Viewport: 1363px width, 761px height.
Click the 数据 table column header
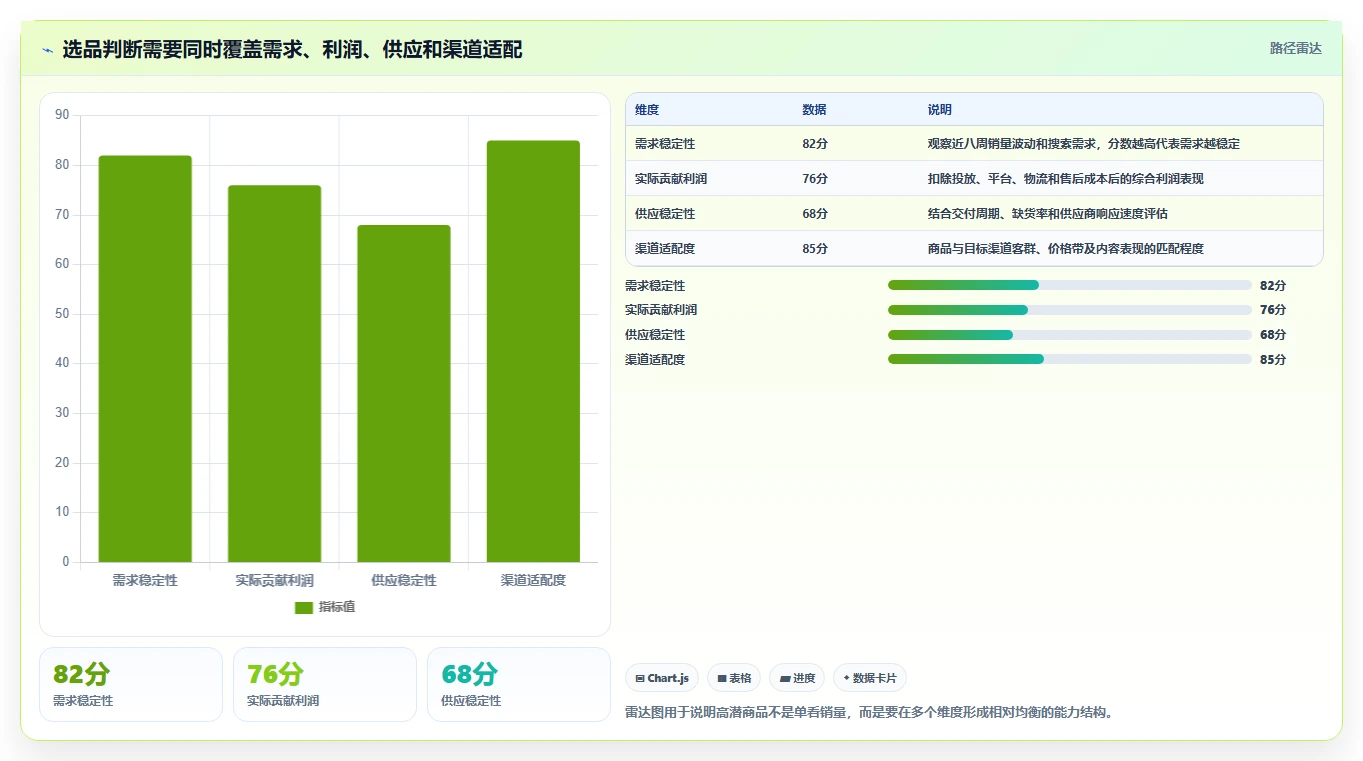tap(814, 110)
